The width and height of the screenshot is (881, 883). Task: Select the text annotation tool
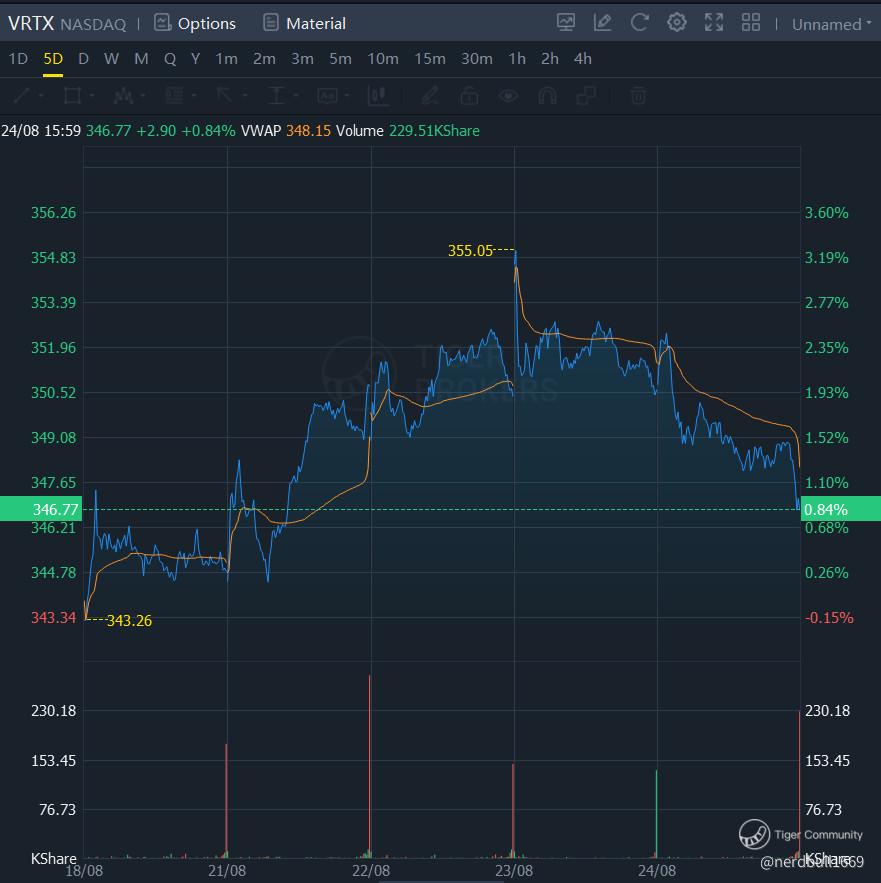point(327,95)
